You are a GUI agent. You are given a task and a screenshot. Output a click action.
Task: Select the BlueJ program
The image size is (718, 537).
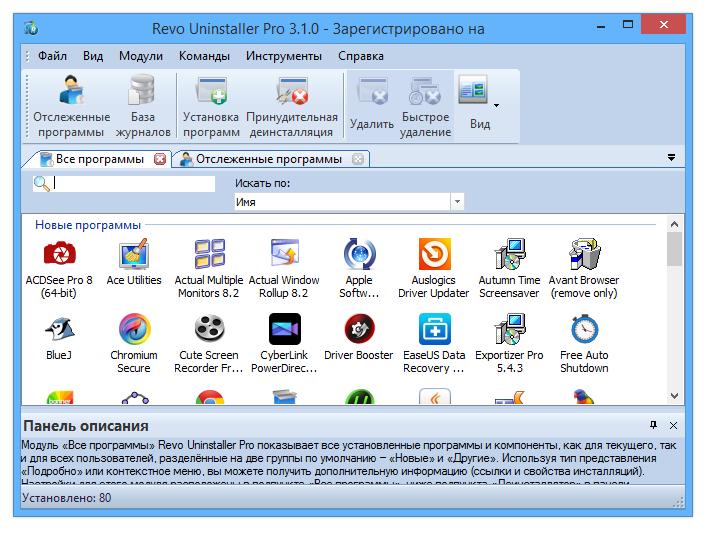[59, 337]
